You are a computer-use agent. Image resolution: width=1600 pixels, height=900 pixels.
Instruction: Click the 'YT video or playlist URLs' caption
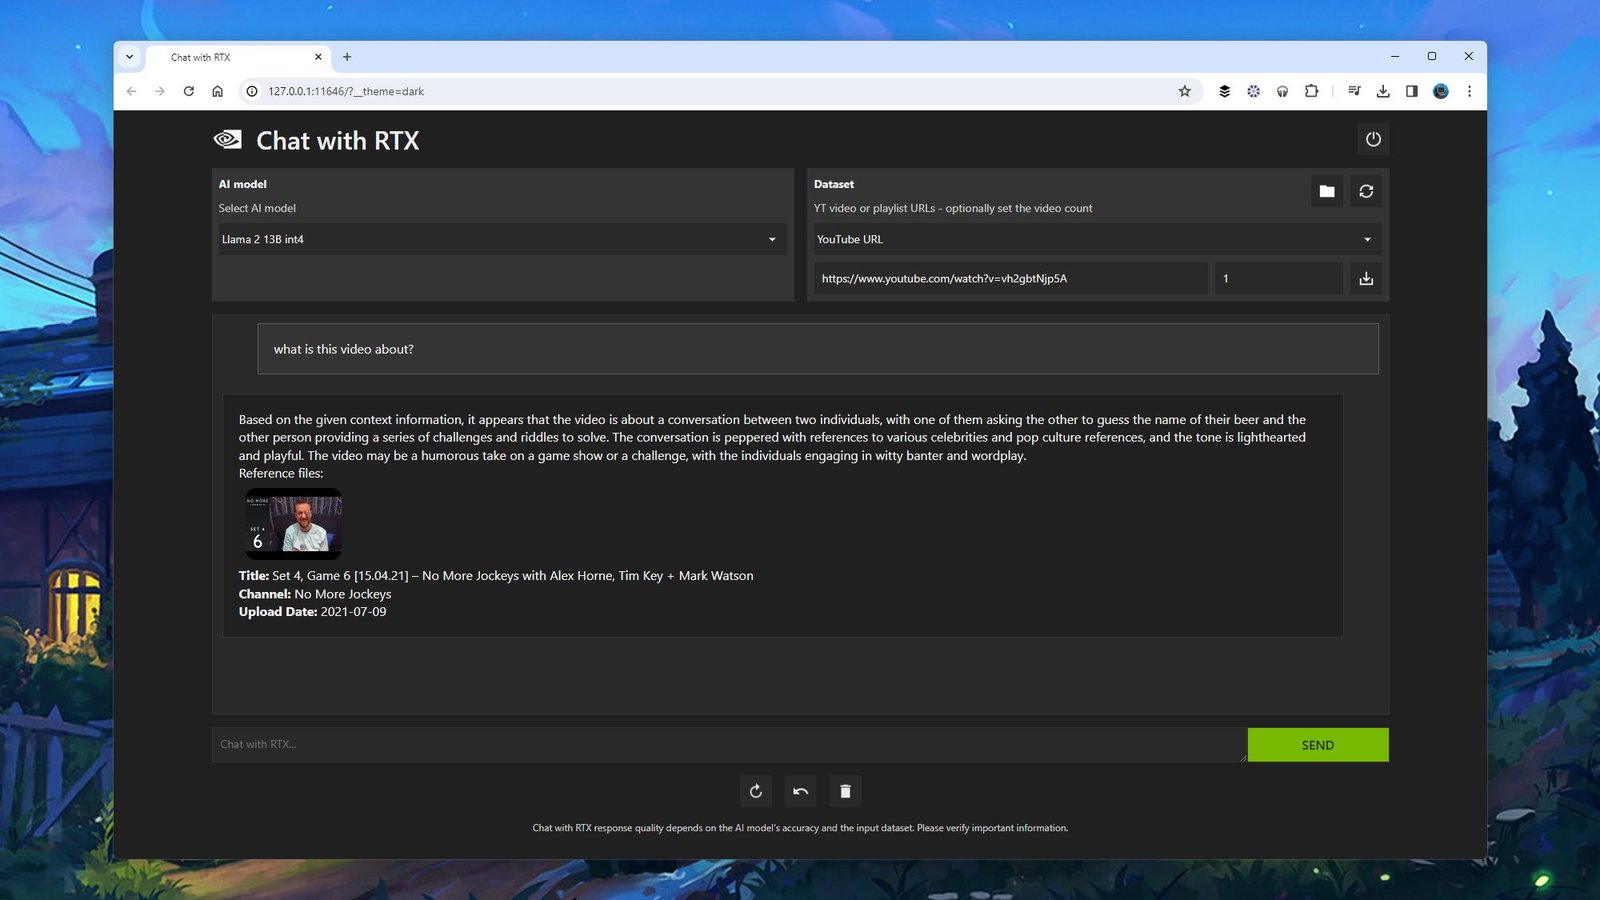[x=953, y=208]
